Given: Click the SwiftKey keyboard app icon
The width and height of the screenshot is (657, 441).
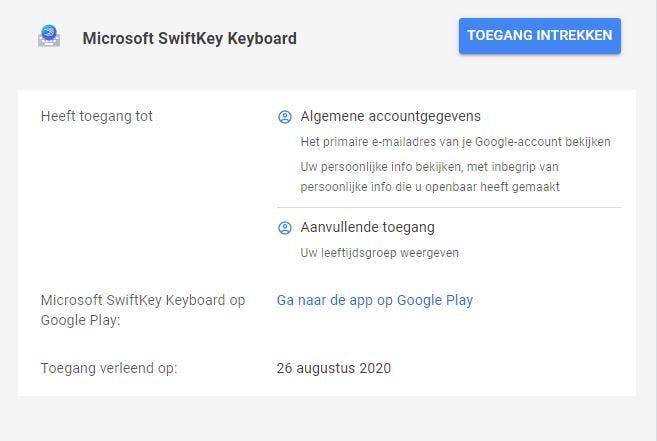Looking at the screenshot, I should pyautogui.click(x=49, y=37).
